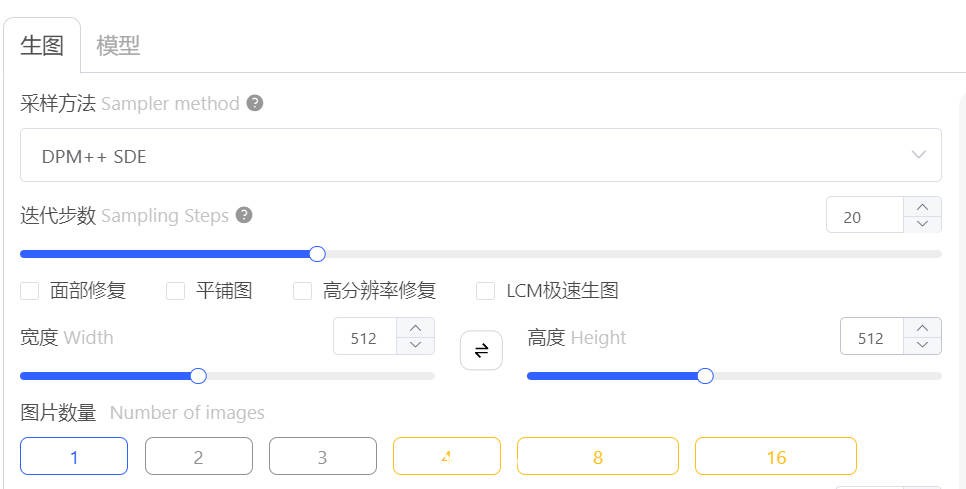This screenshot has height=489, width=966.
Task: Decrease Height using the down stepper arrow
Action: pos(922,345)
